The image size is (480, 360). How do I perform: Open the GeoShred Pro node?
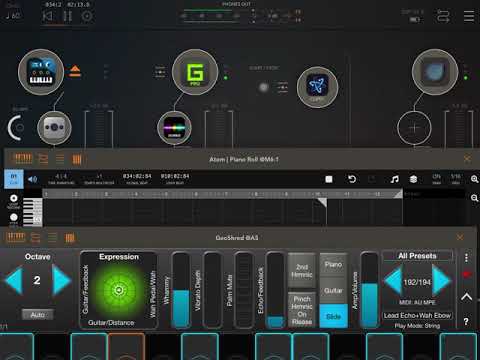click(x=195, y=72)
